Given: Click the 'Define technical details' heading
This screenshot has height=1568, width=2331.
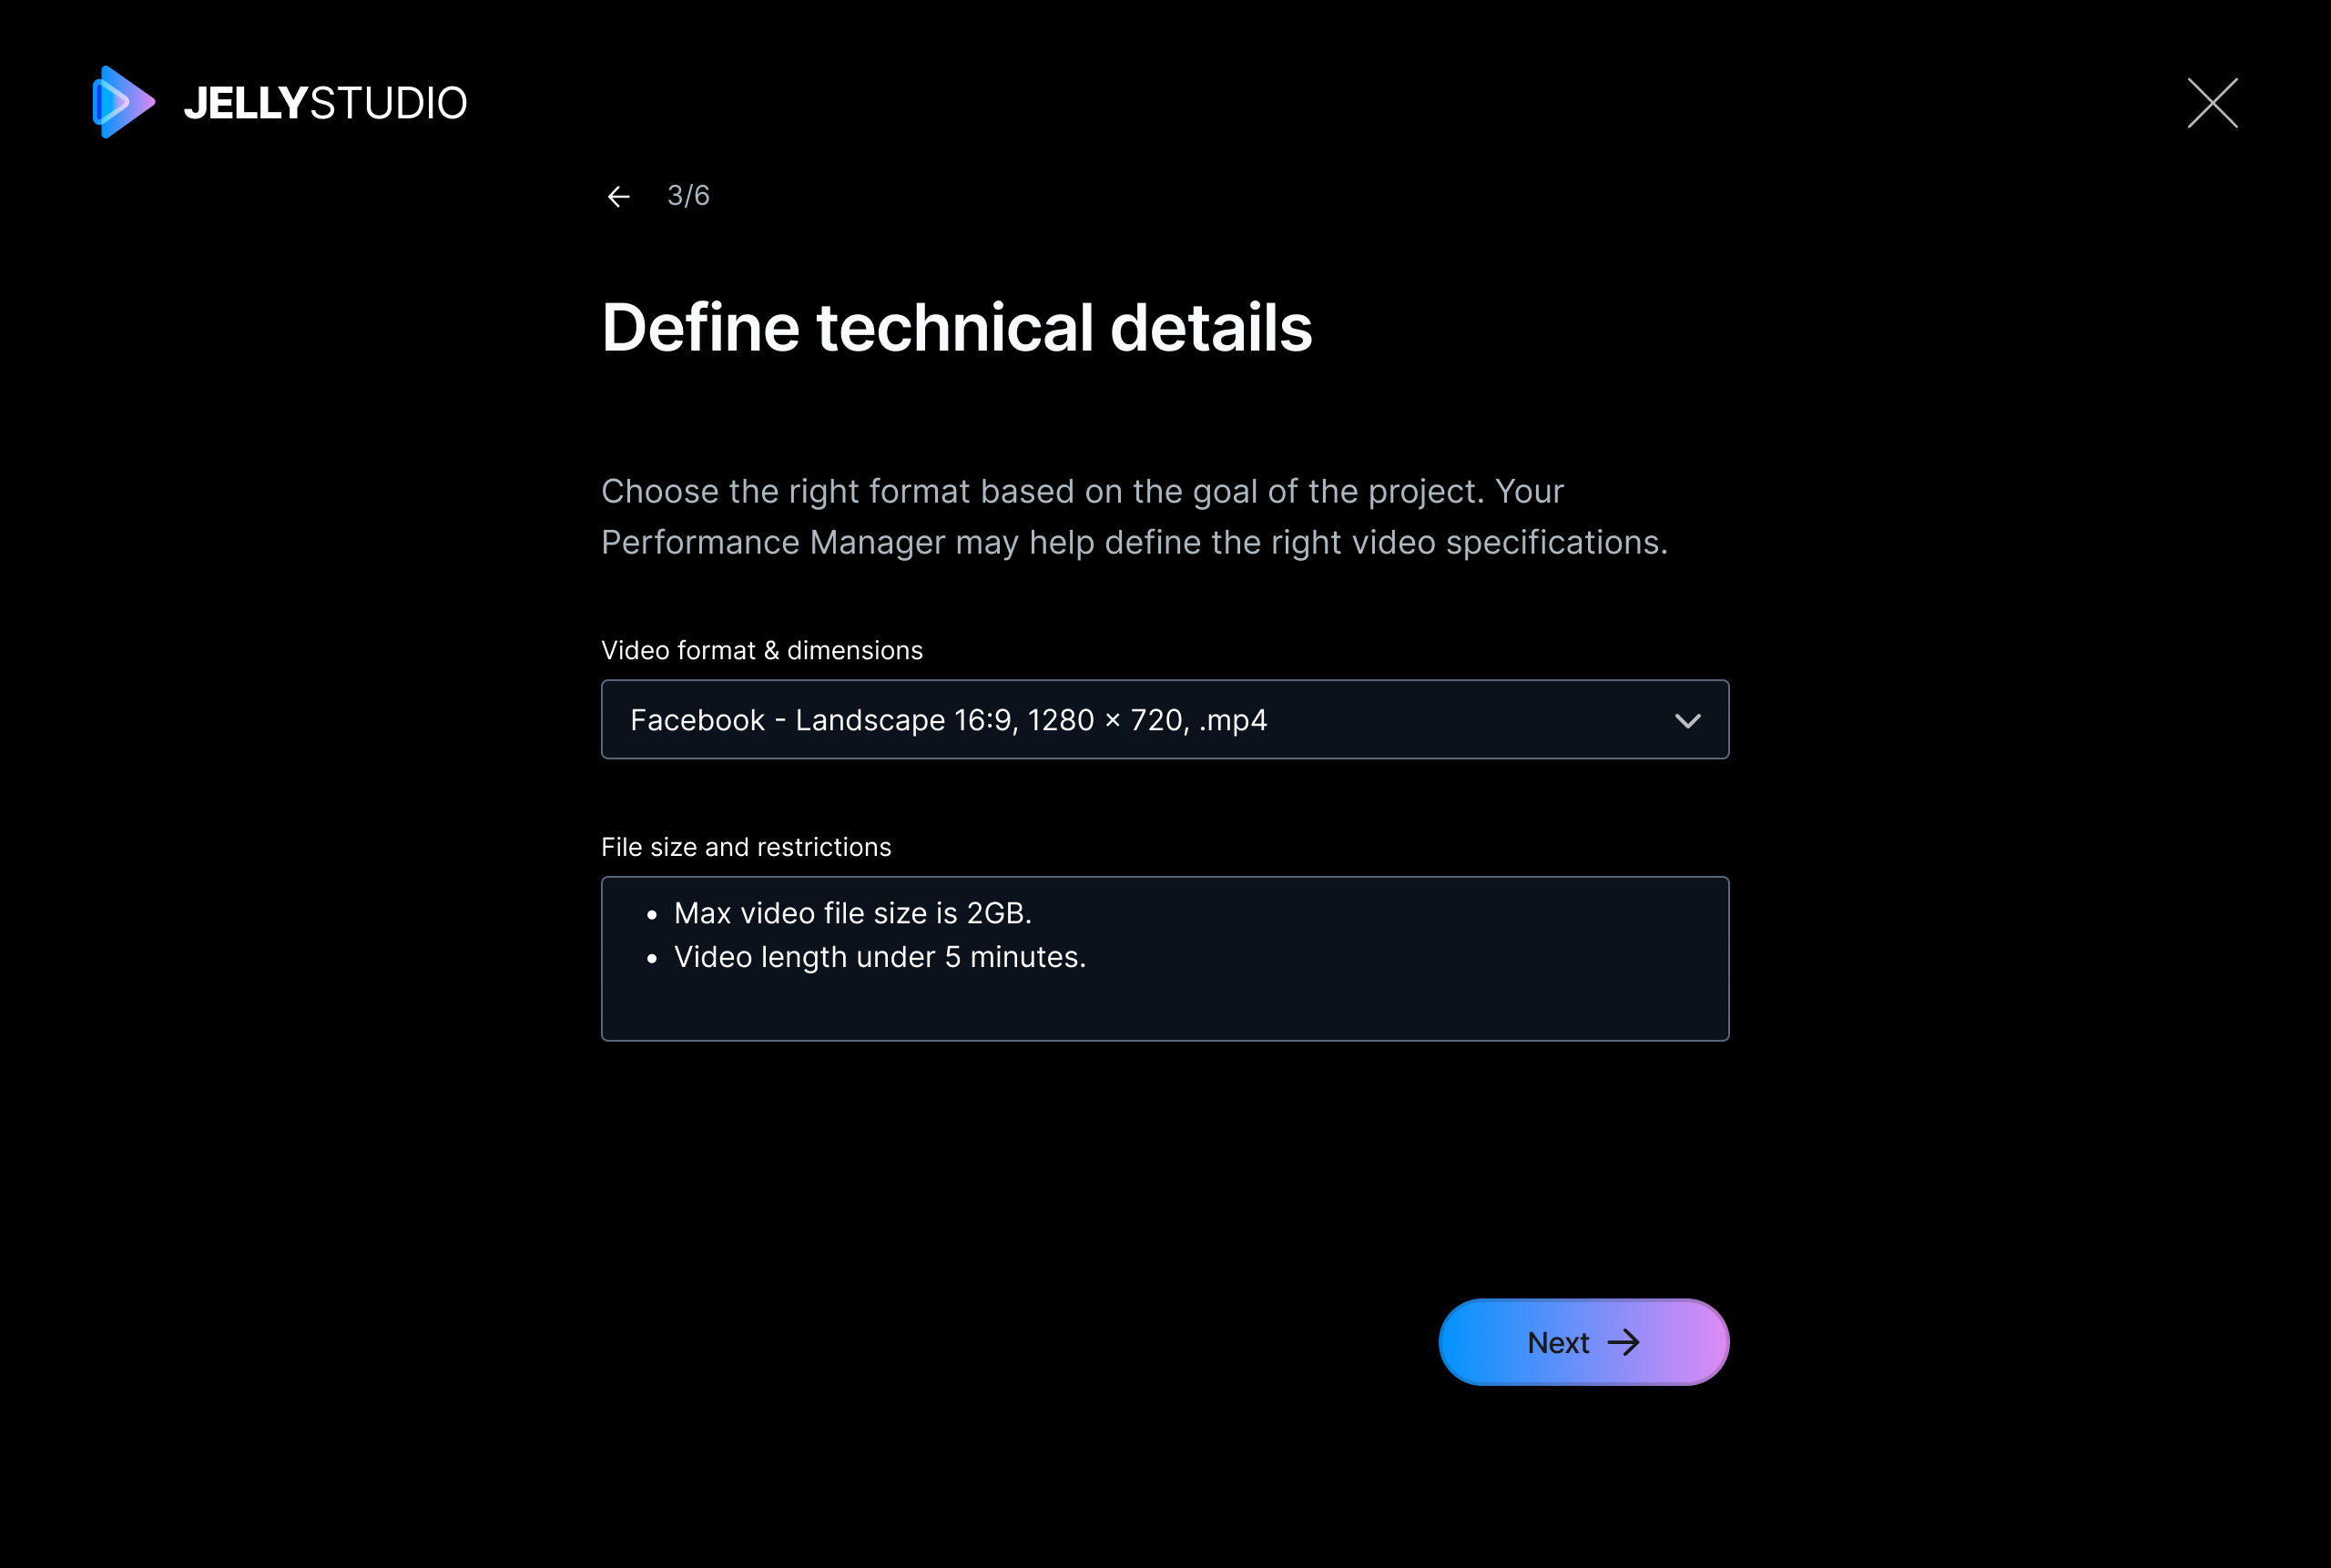Looking at the screenshot, I should pyautogui.click(x=957, y=328).
